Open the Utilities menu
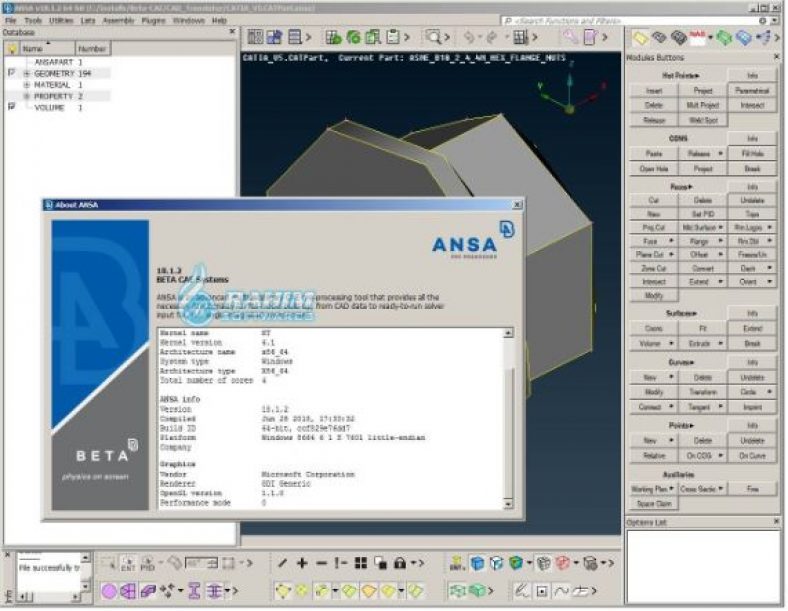 pyautogui.click(x=61, y=21)
